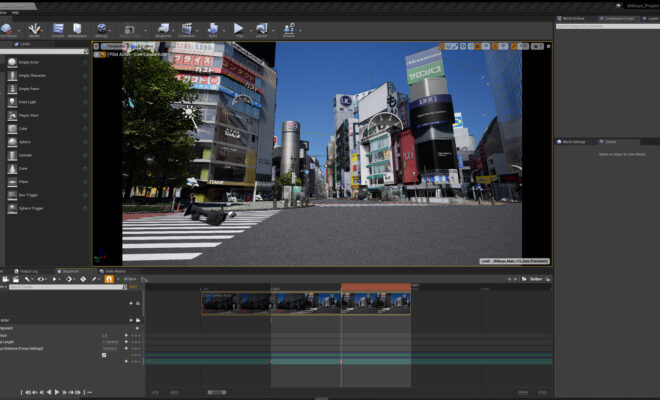Click the Build toolbar button

coord(213,30)
